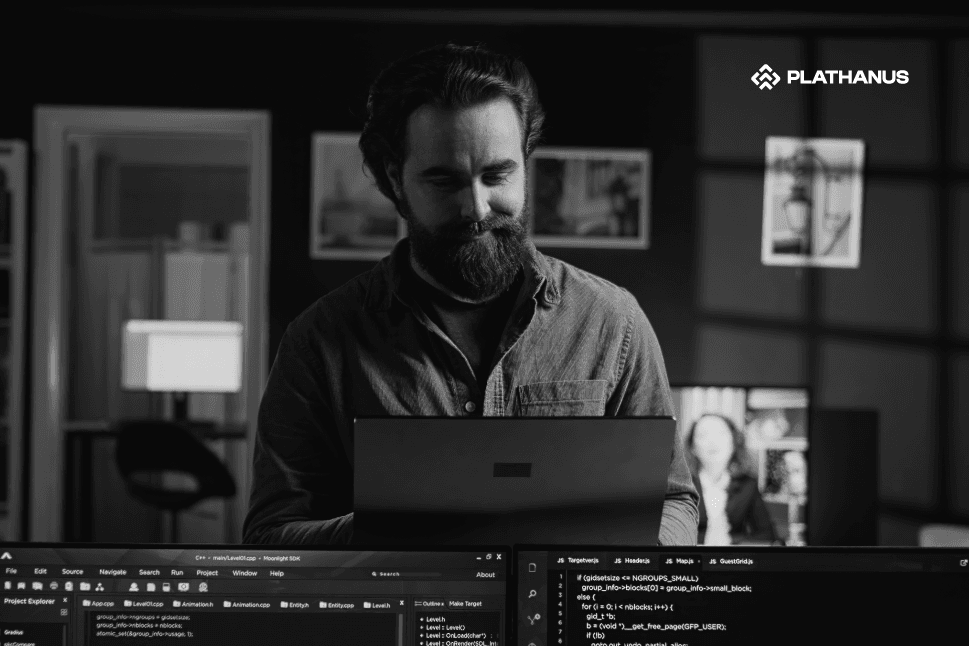The image size is (969, 646).
Task: Open the Navigate menu
Action: click(112, 572)
